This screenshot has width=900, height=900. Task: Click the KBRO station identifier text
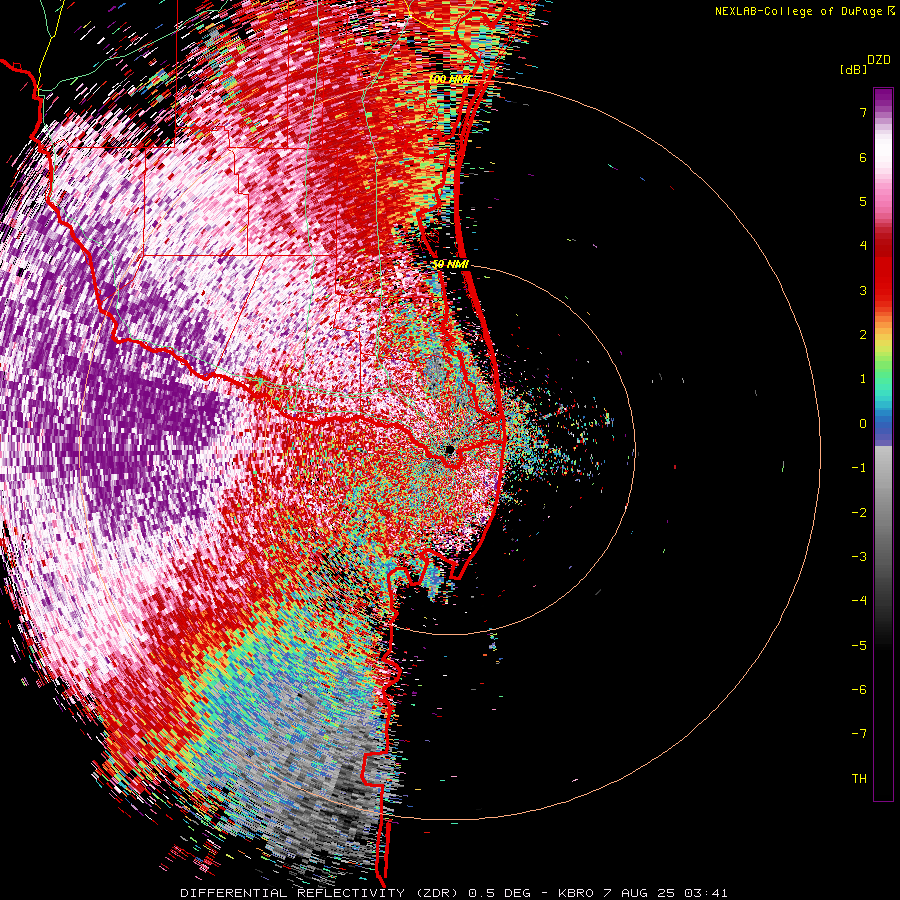point(577,893)
